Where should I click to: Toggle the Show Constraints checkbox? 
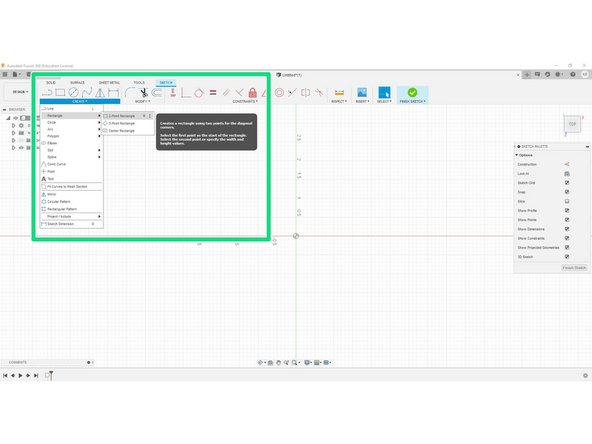click(x=567, y=238)
